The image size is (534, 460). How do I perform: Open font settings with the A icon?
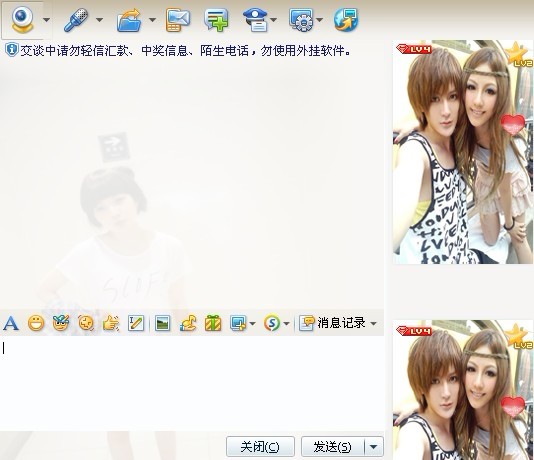(11, 323)
